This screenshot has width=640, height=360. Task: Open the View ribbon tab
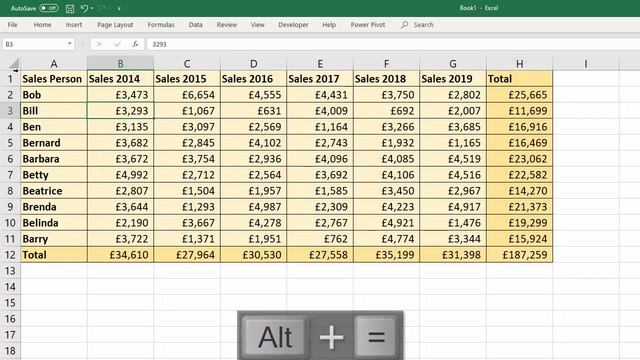(258, 24)
